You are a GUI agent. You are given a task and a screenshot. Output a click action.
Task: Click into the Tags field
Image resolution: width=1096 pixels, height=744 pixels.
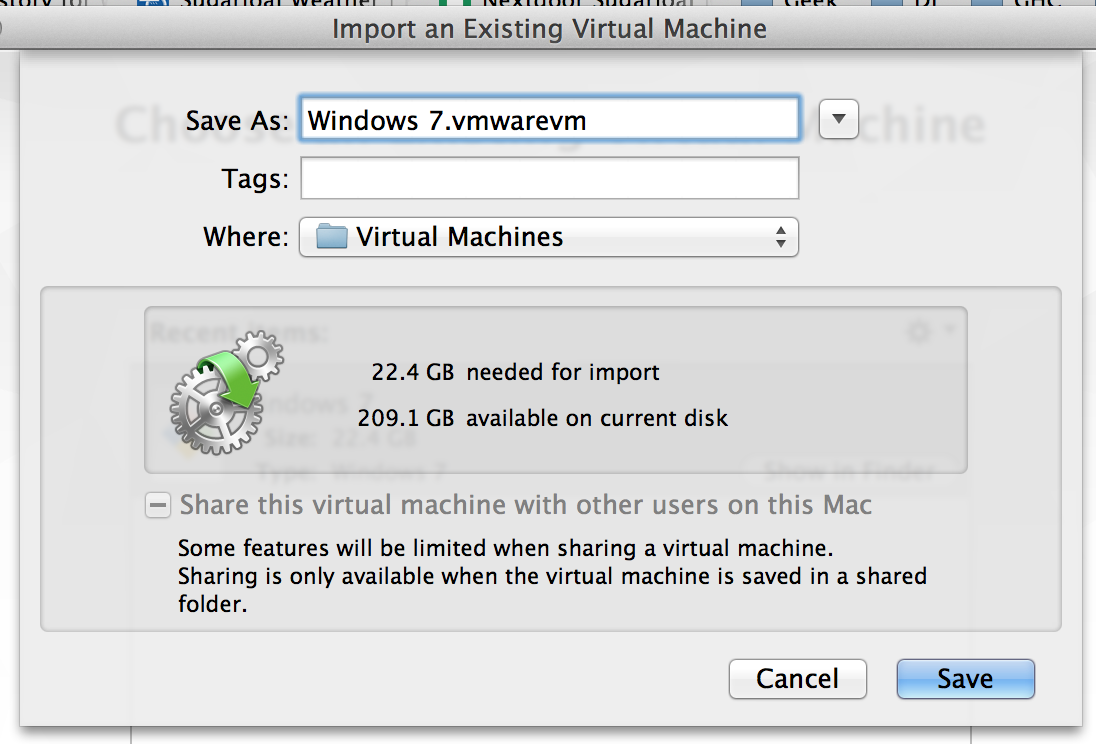pyautogui.click(x=548, y=179)
